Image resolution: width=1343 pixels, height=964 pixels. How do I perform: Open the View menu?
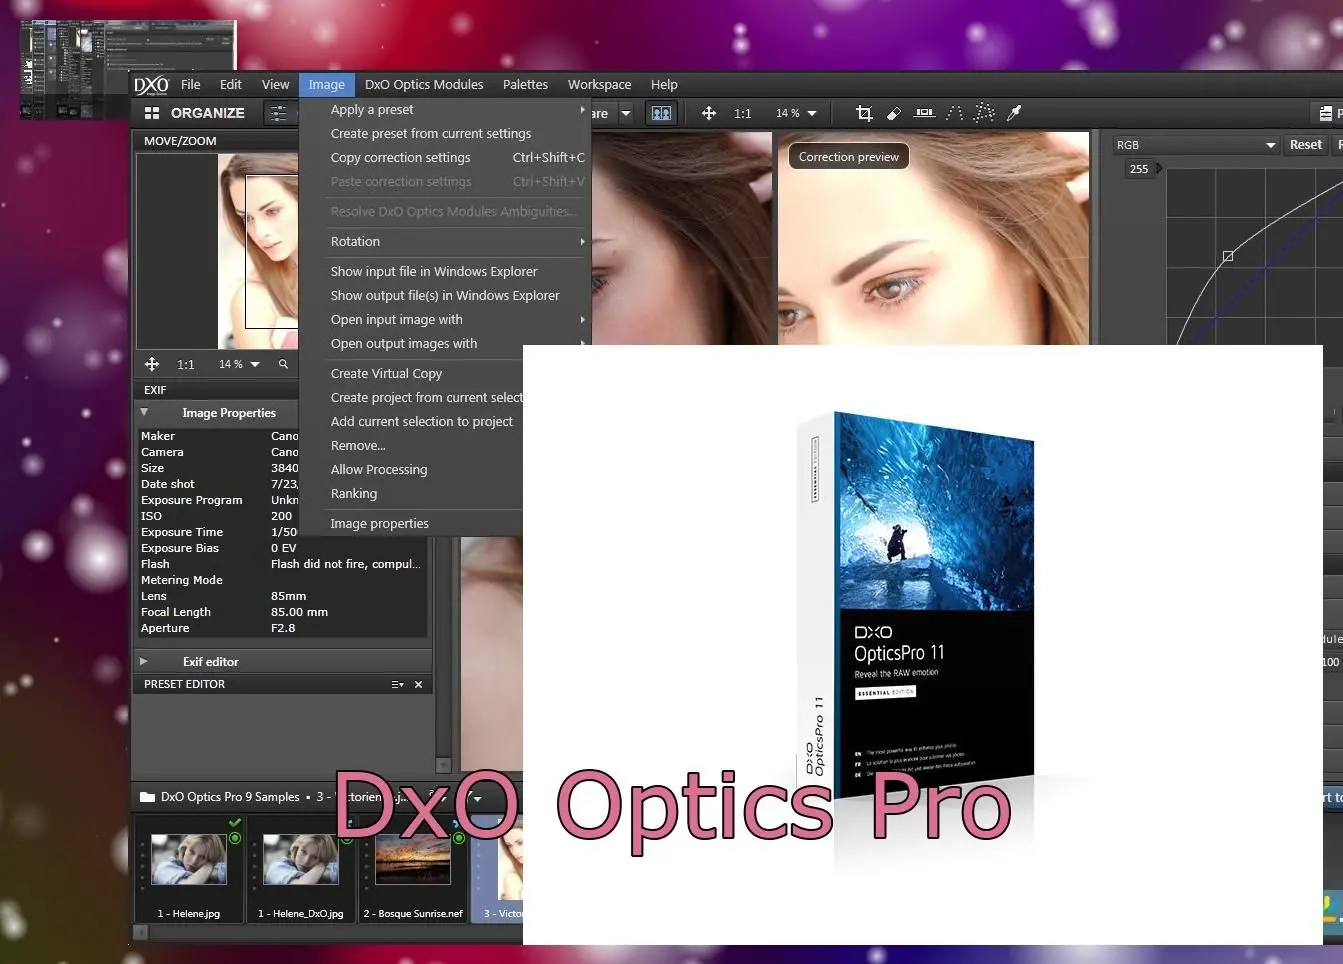pyautogui.click(x=275, y=85)
